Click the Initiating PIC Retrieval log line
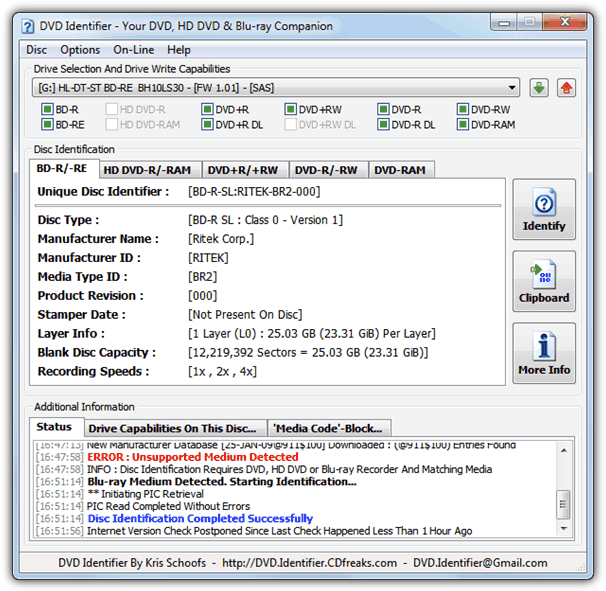The width and height of the screenshot is (606, 591). (x=145, y=494)
